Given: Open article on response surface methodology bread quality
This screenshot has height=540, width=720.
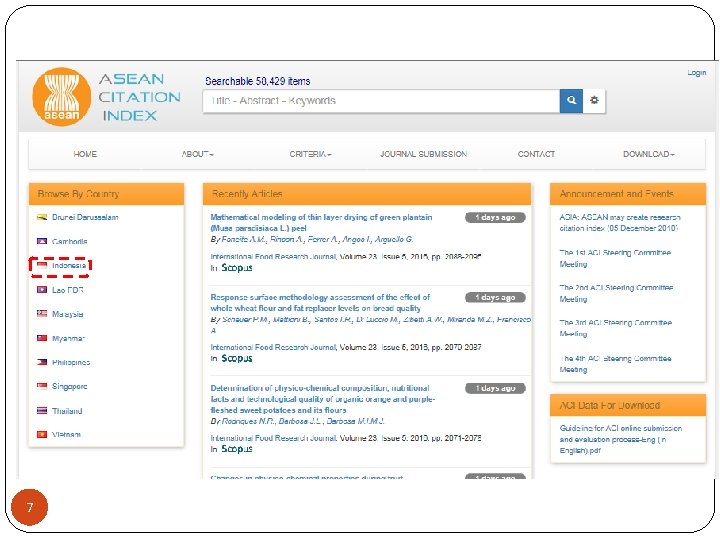Looking at the screenshot, I should [x=320, y=303].
